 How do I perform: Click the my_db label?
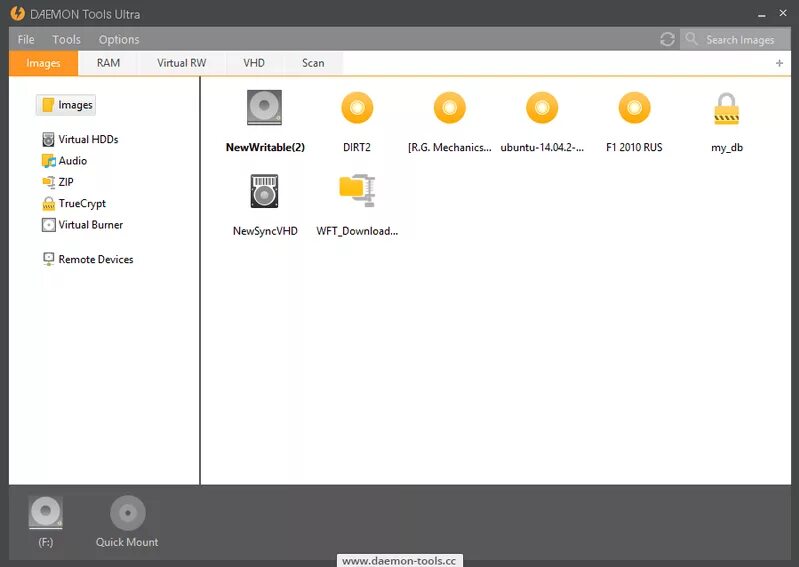[727, 148]
